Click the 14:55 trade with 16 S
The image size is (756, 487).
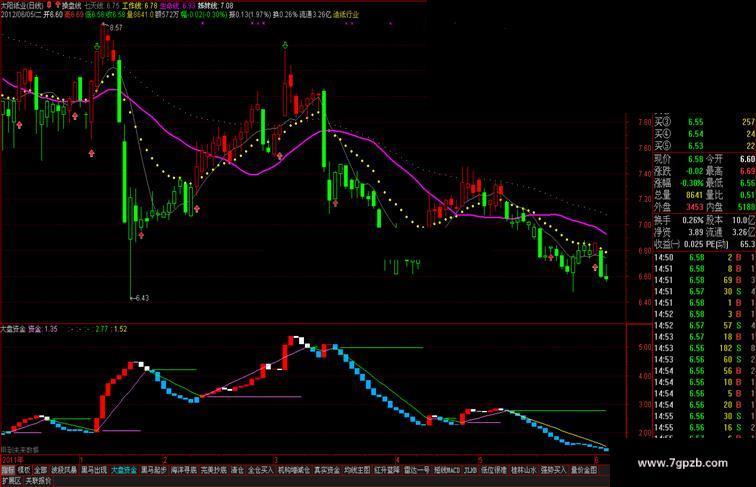click(705, 427)
